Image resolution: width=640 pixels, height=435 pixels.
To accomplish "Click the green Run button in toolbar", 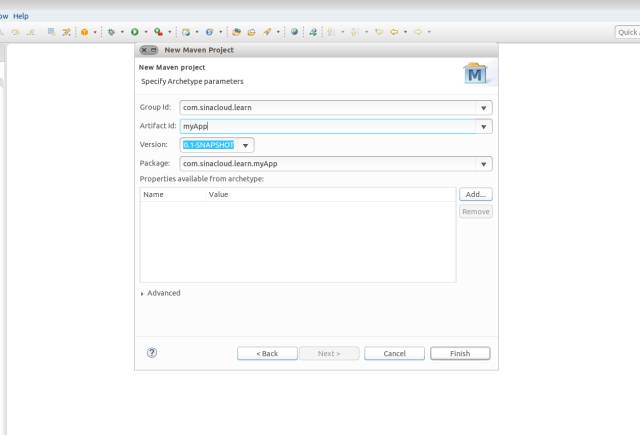I will [x=134, y=32].
